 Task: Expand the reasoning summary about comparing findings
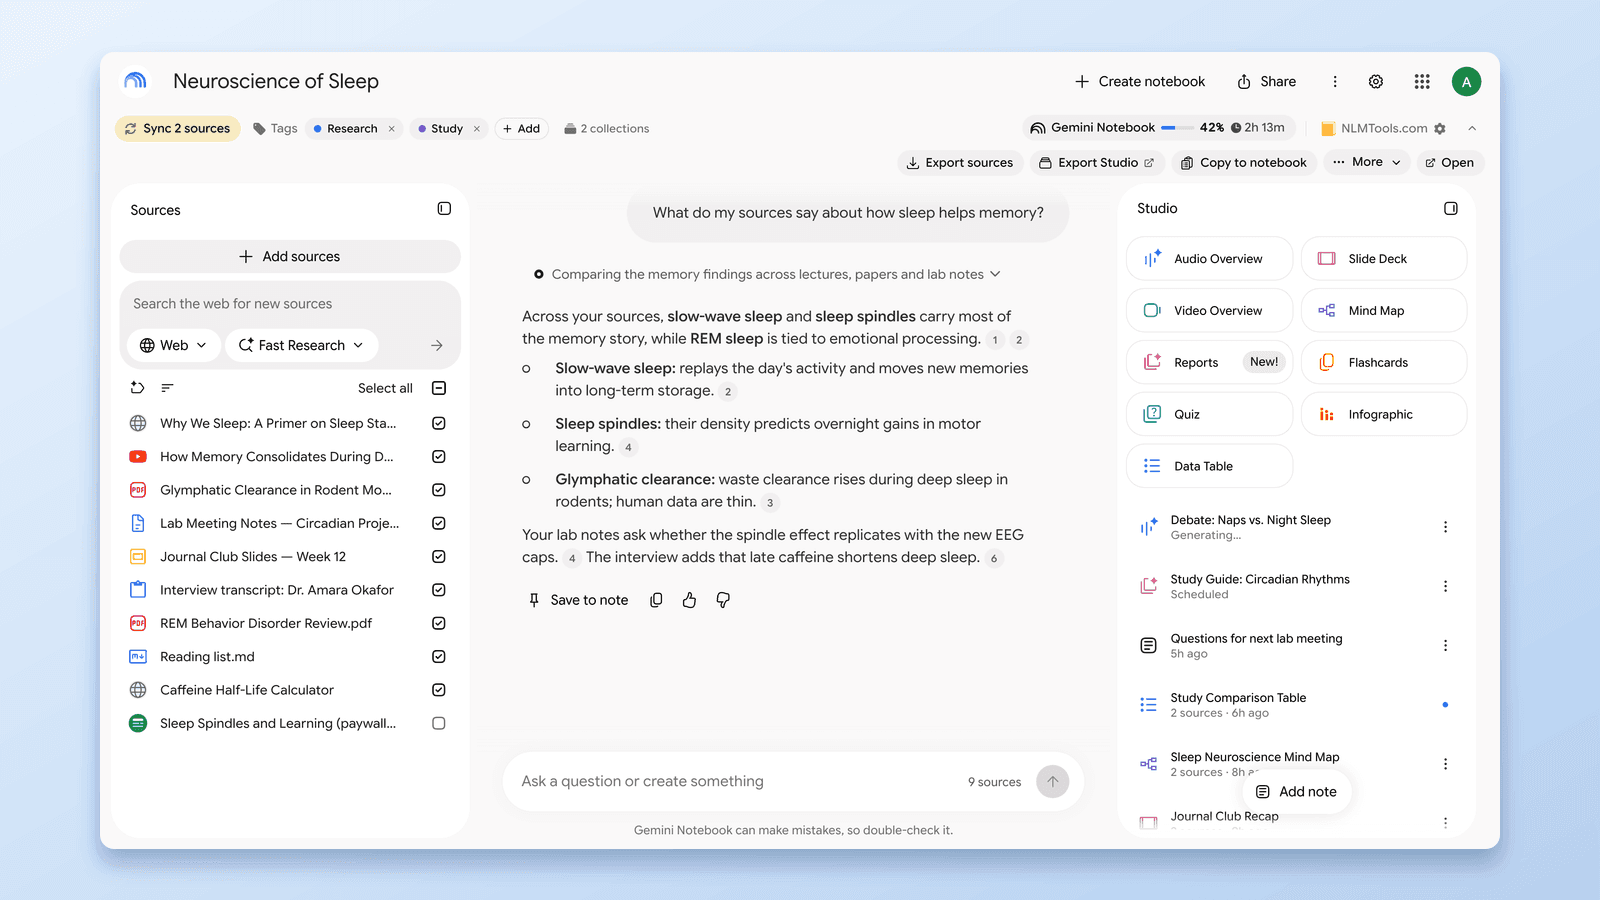click(995, 274)
